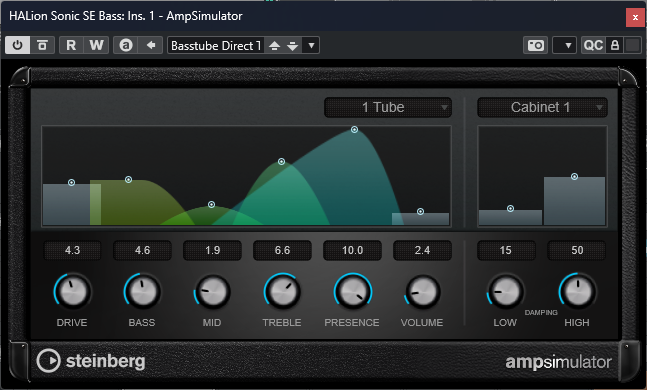
Task: Click the DRIVE knob
Action: point(73,291)
